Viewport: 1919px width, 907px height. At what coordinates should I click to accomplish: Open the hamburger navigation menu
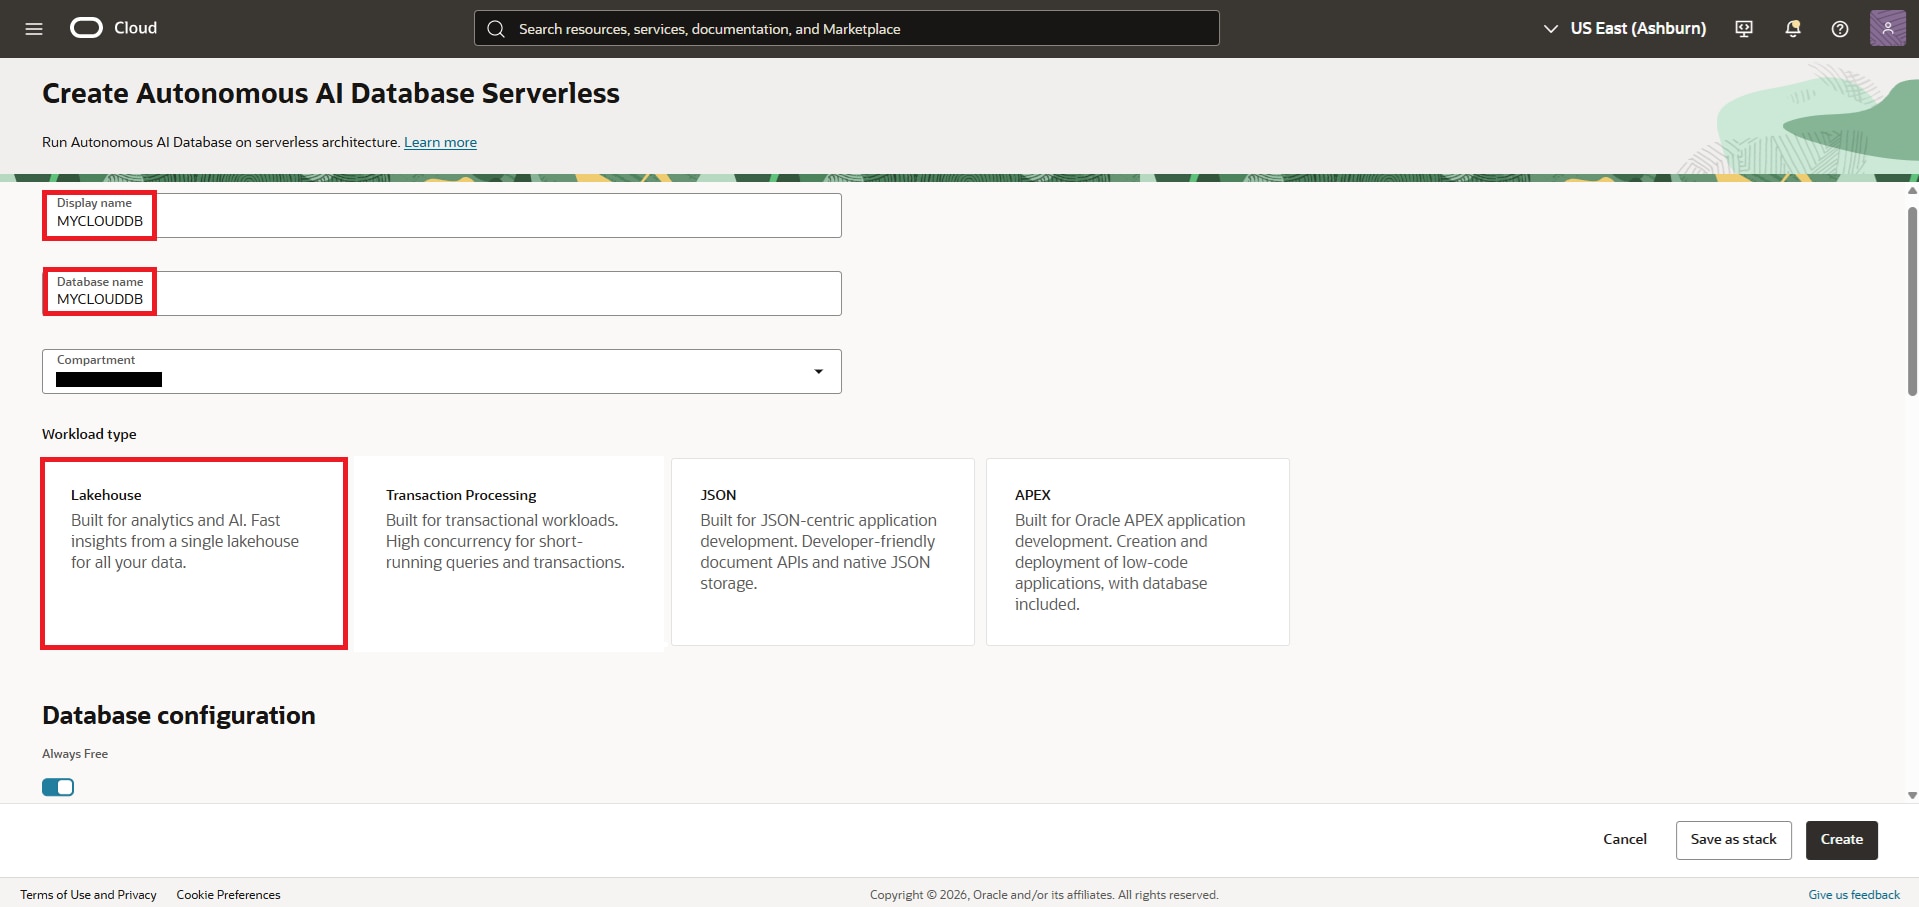tap(34, 29)
